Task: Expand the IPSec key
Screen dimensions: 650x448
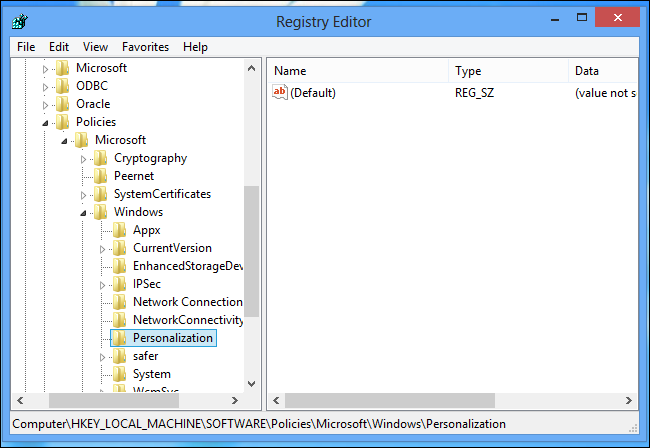Action: [102, 285]
